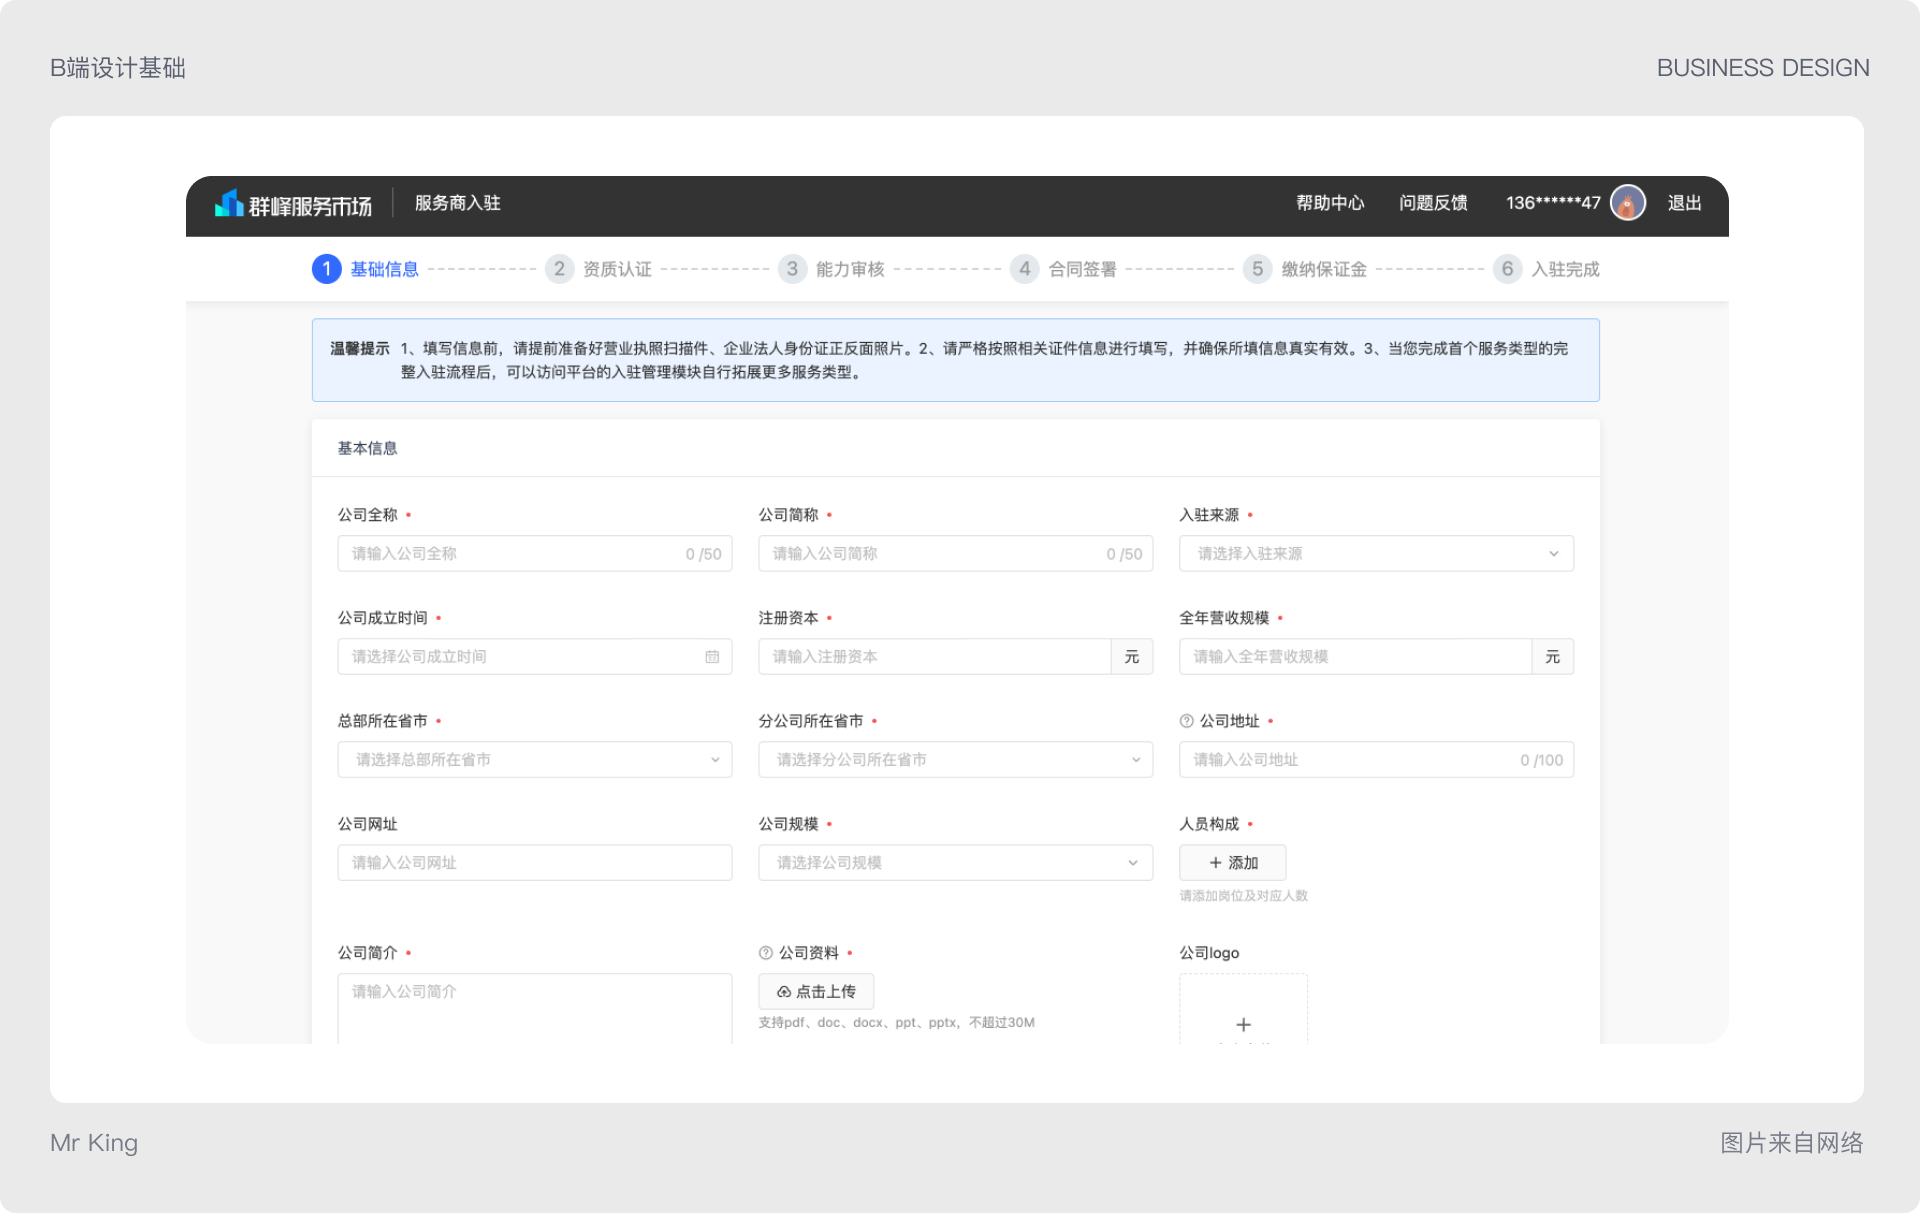1920x1213 pixels.
Task: Focus the 公司网址 input field
Action: 535,863
